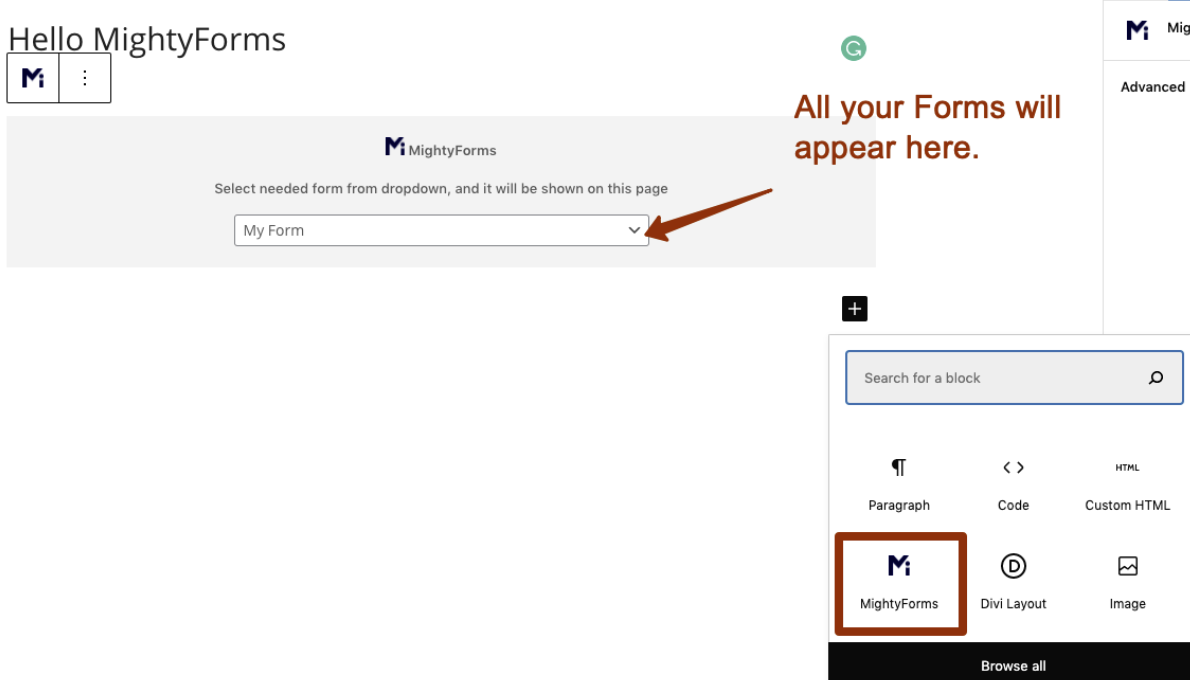
Task: Click the black plus add-block button
Action: pos(855,309)
